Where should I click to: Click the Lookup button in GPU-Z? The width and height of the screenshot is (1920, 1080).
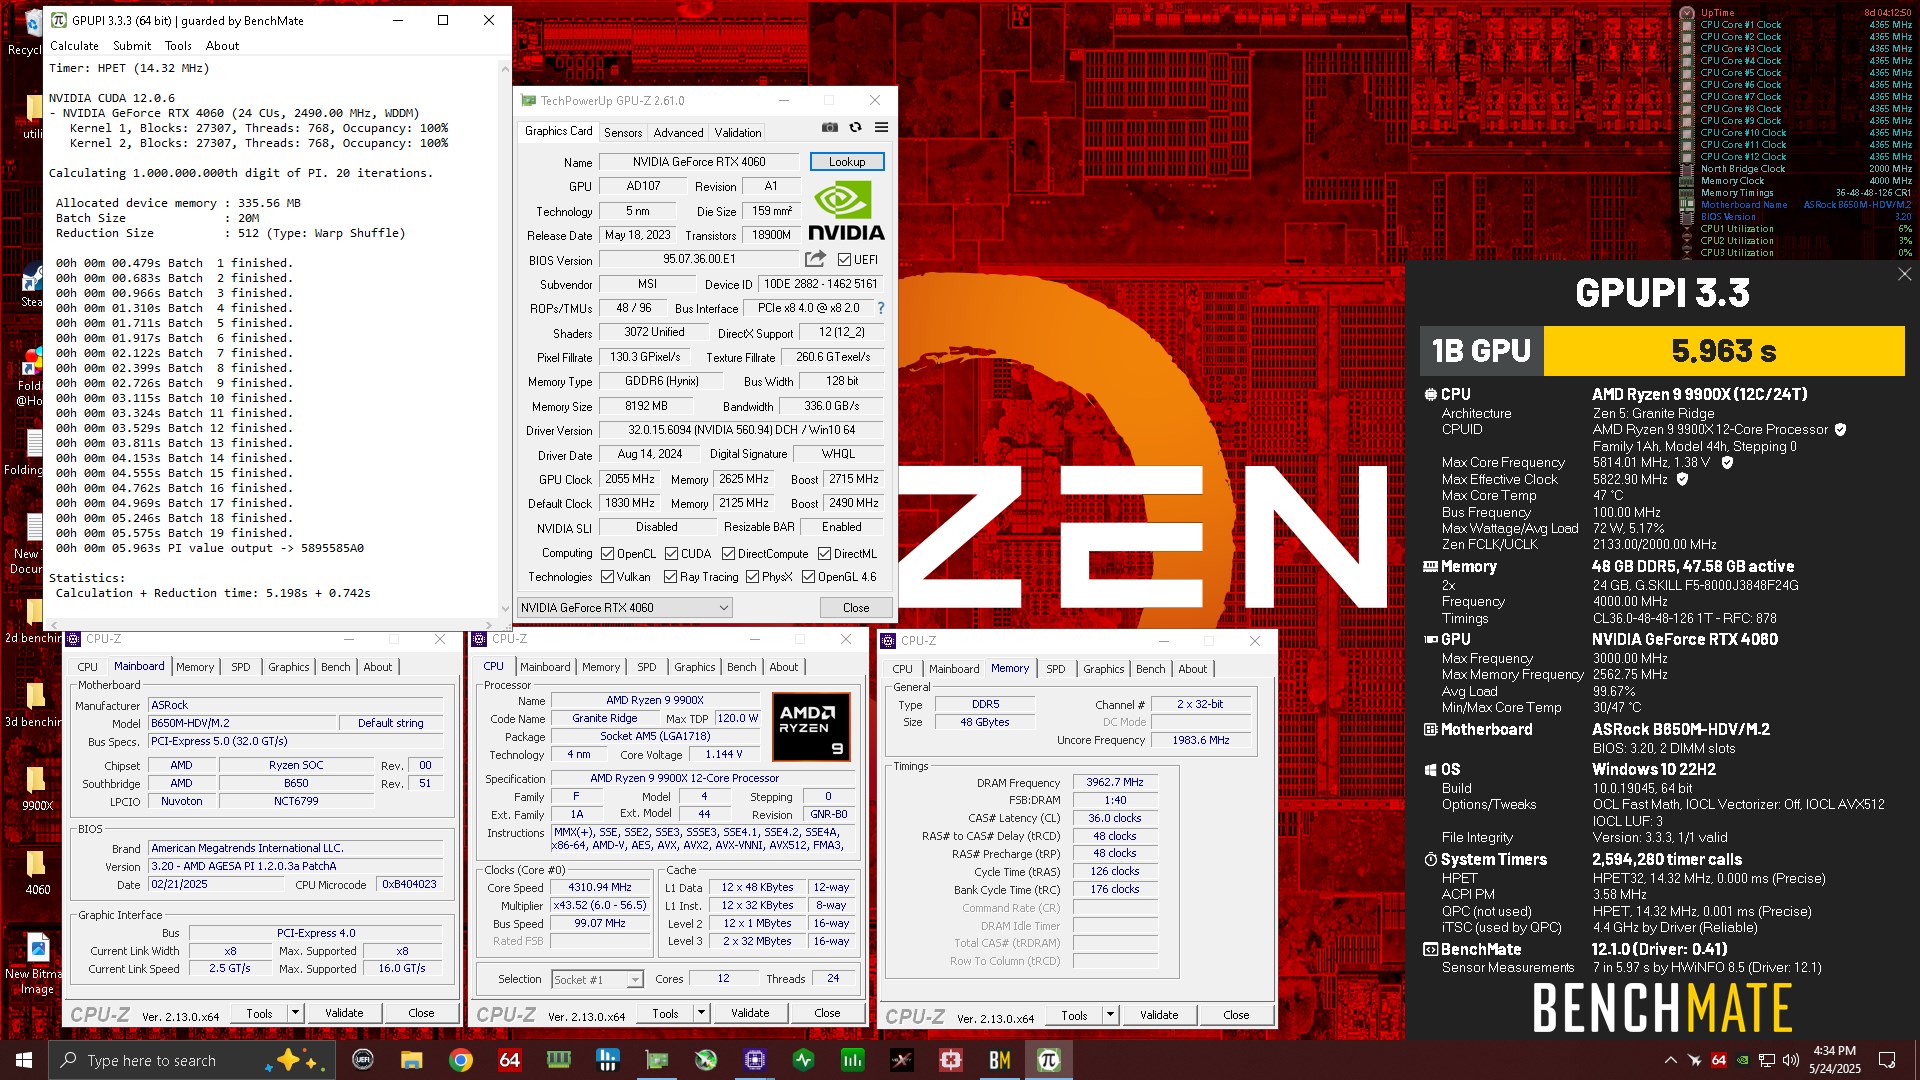847,162
